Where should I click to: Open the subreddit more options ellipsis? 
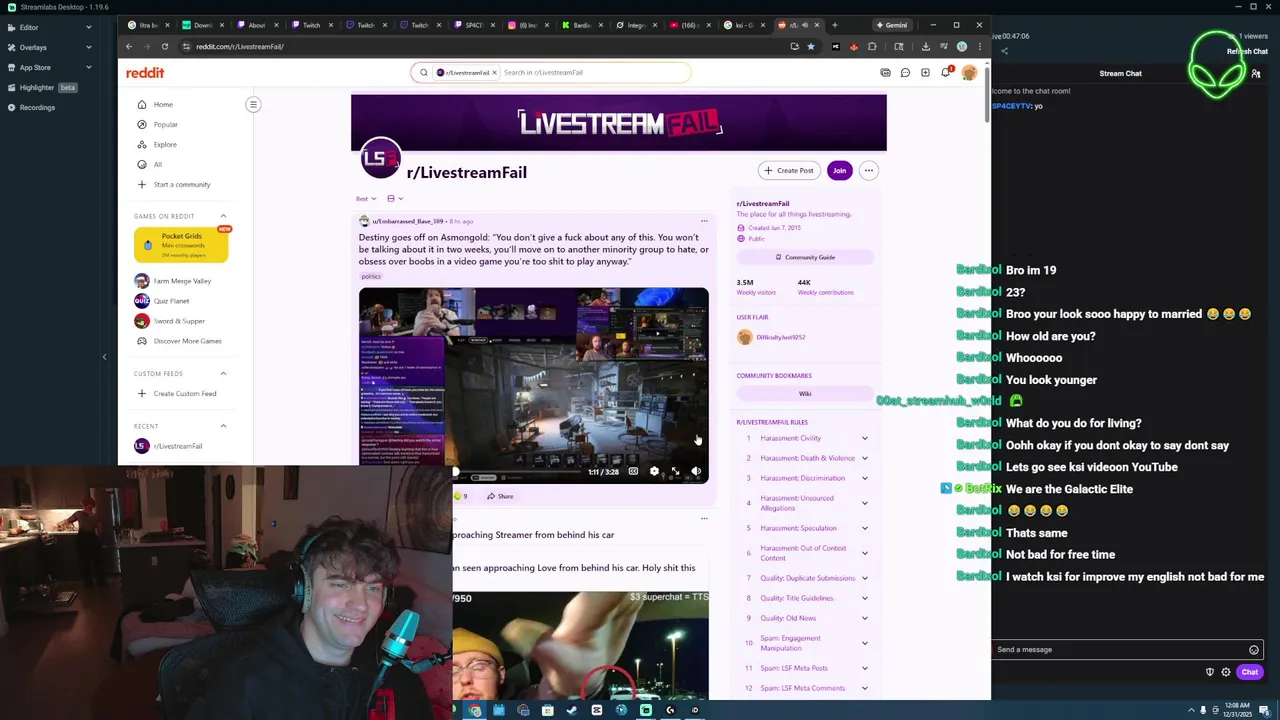(869, 171)
